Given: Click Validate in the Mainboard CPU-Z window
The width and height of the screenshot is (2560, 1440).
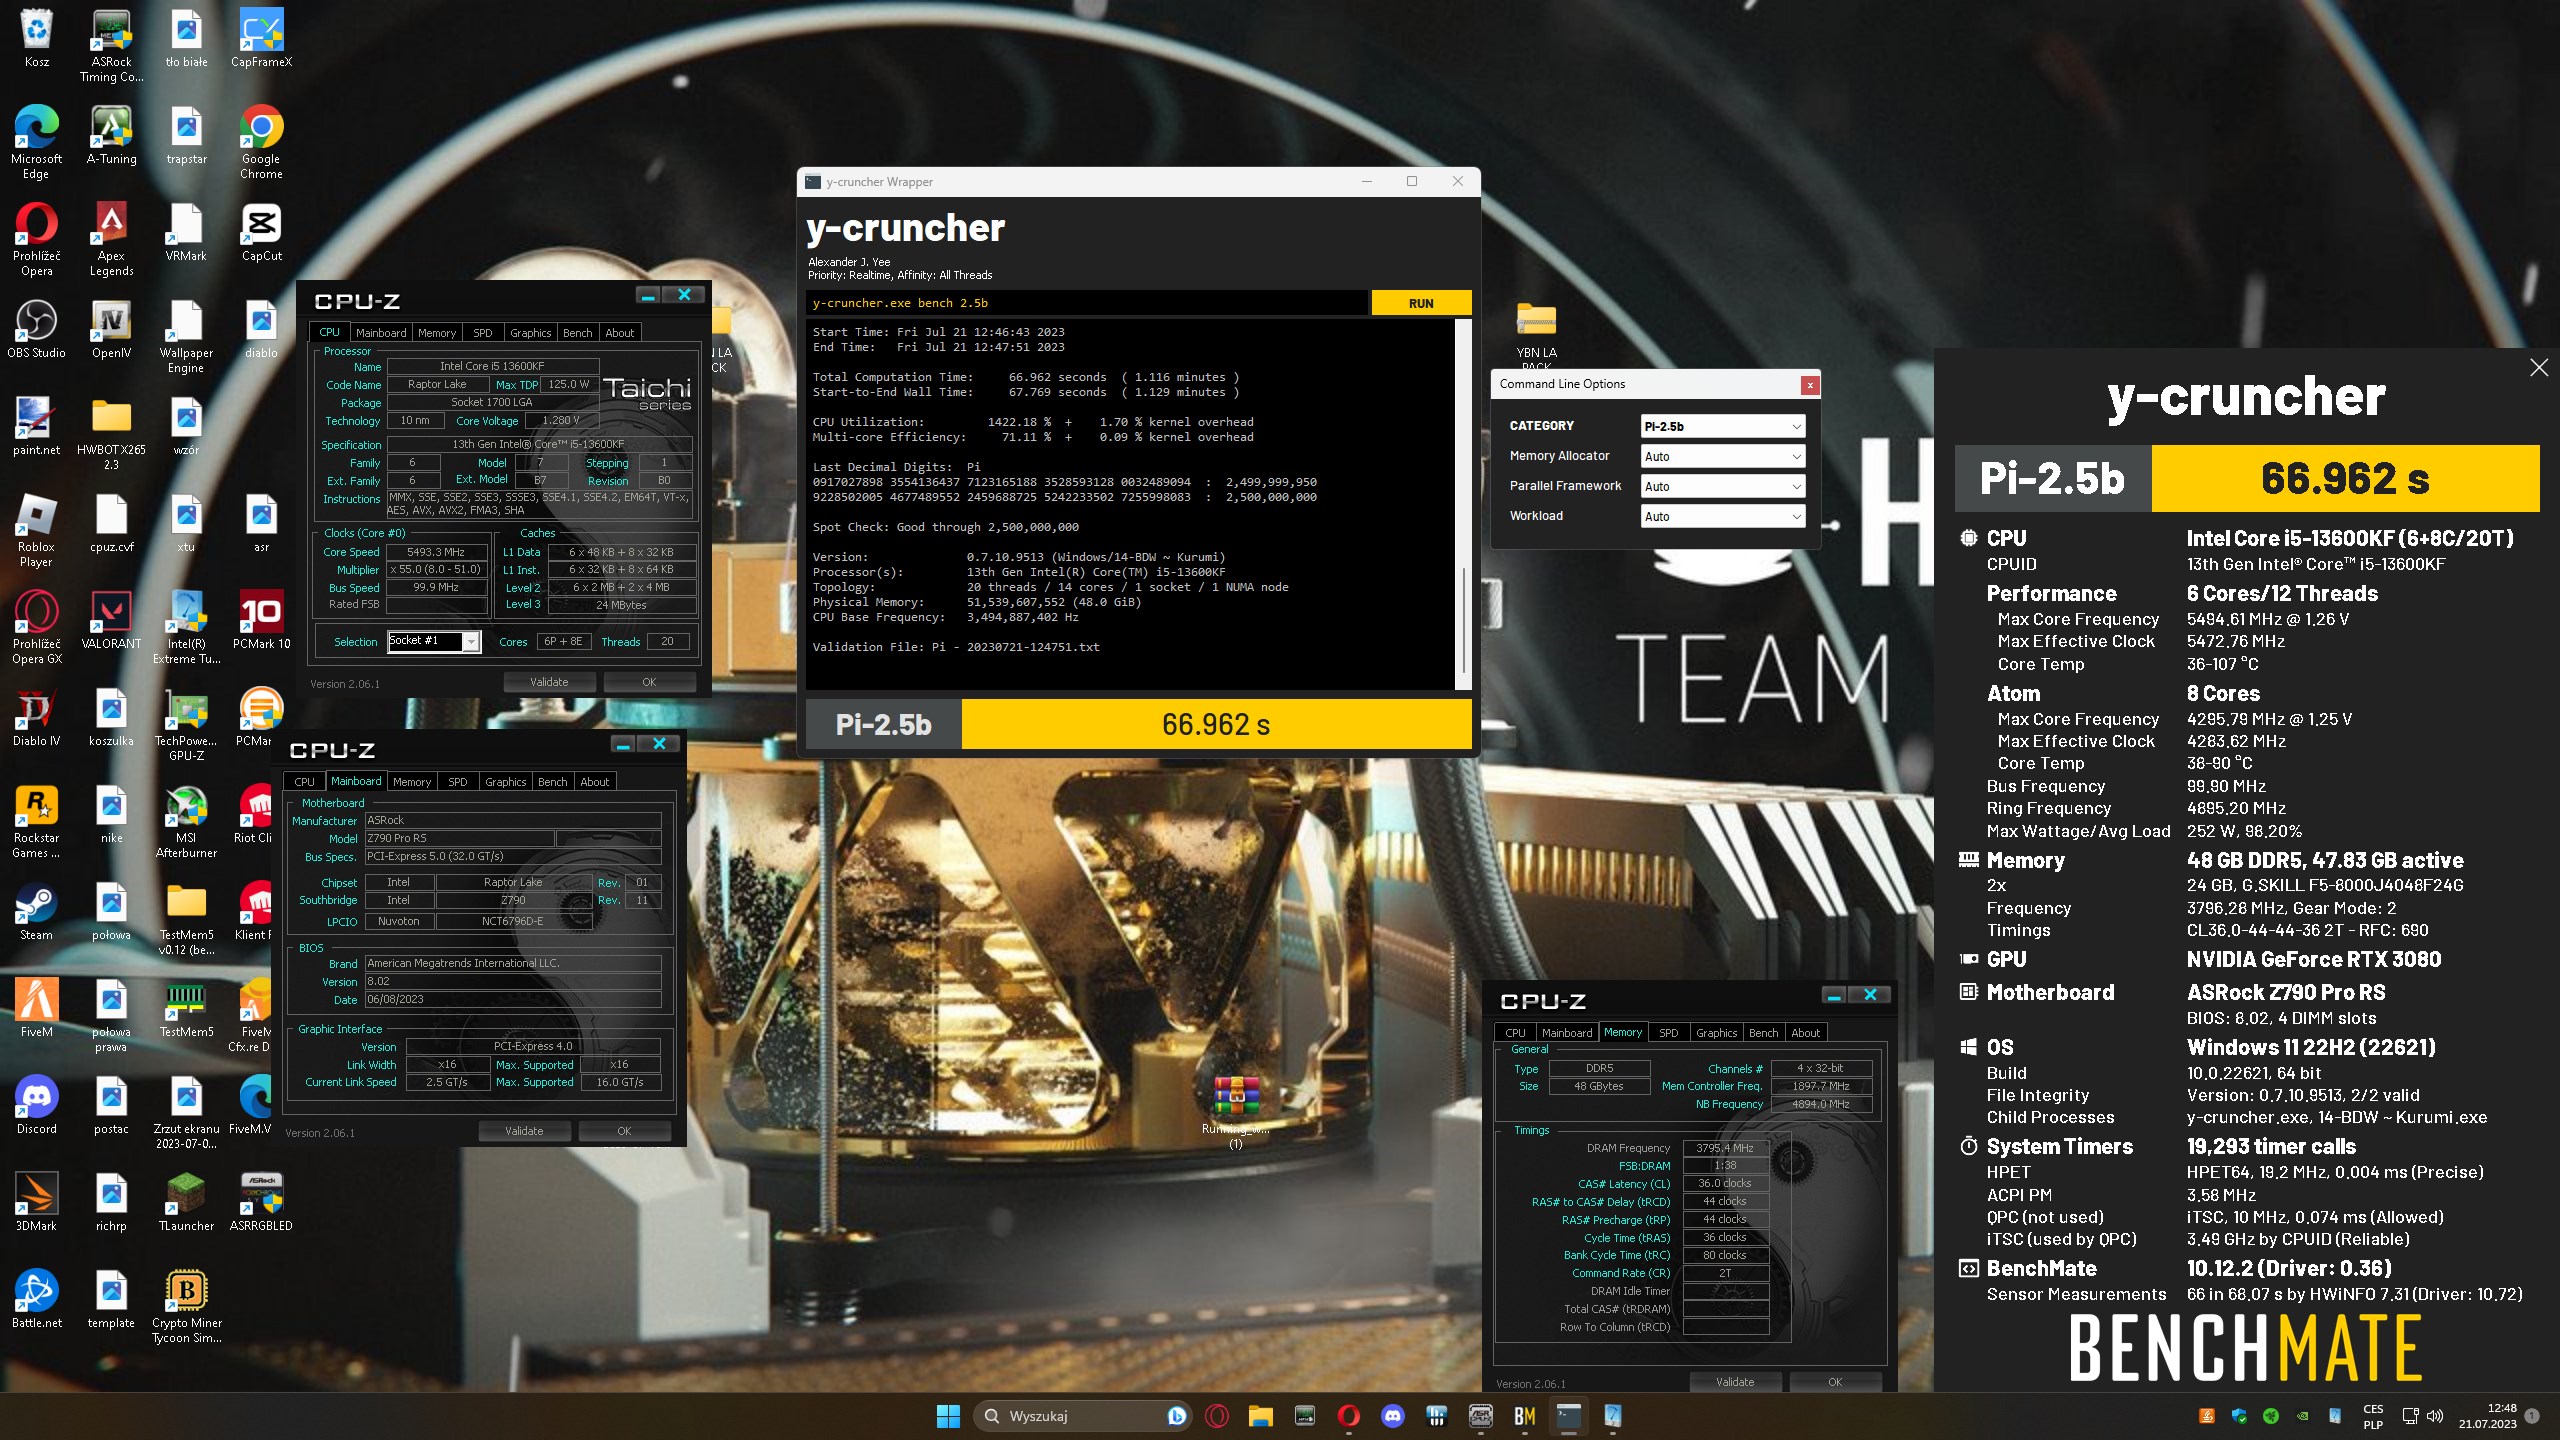Looking at the screenshot, I should coord(524,1131).
